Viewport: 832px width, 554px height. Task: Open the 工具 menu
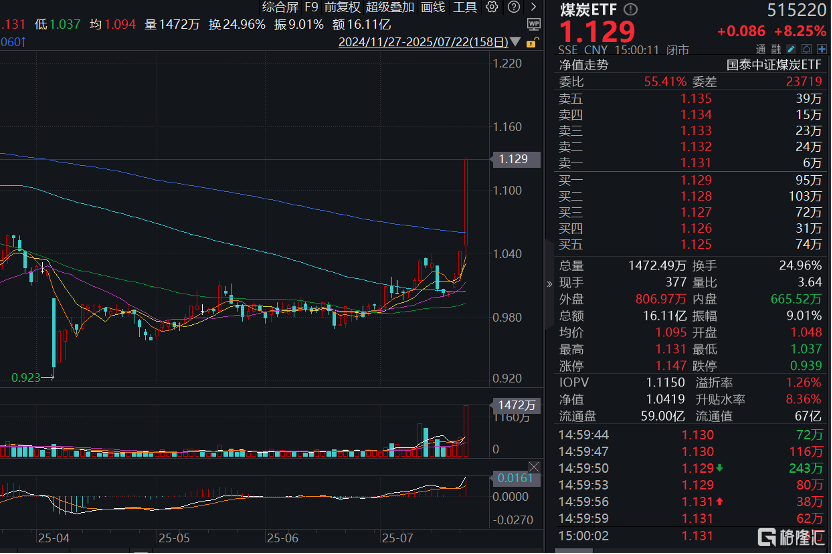465,7
